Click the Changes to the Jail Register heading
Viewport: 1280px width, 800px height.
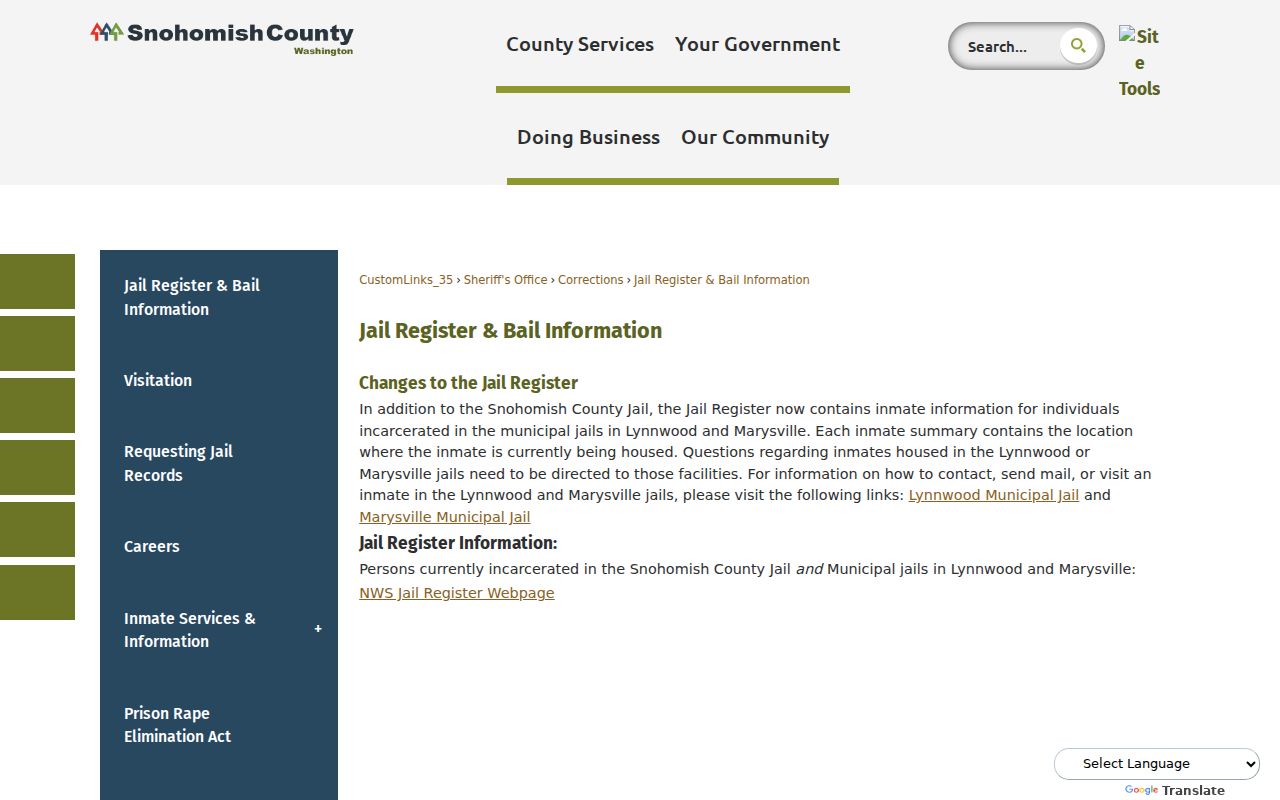[468, 383]
